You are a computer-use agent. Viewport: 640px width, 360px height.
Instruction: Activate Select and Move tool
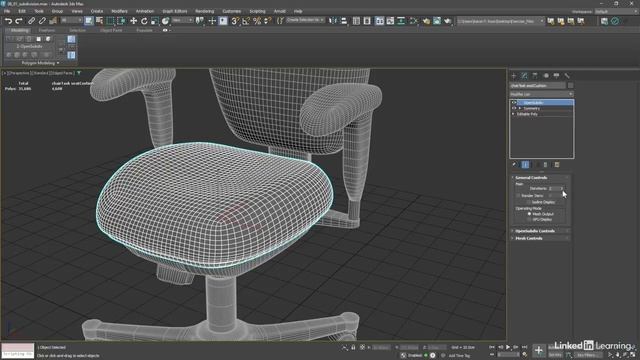[x=133, y=21]
